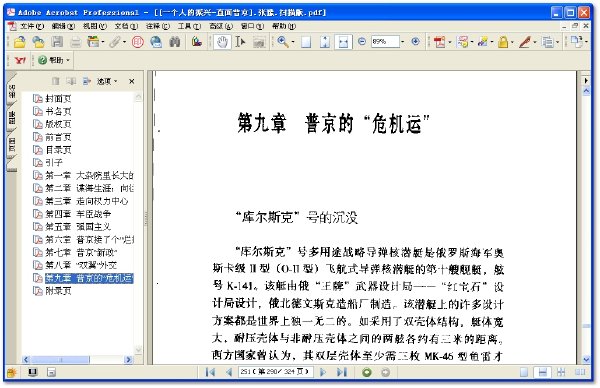This screenshot has height=388, width=600.
Task: Open the pen Sign dropdown arrow
Action: click(x=535, y=42)
